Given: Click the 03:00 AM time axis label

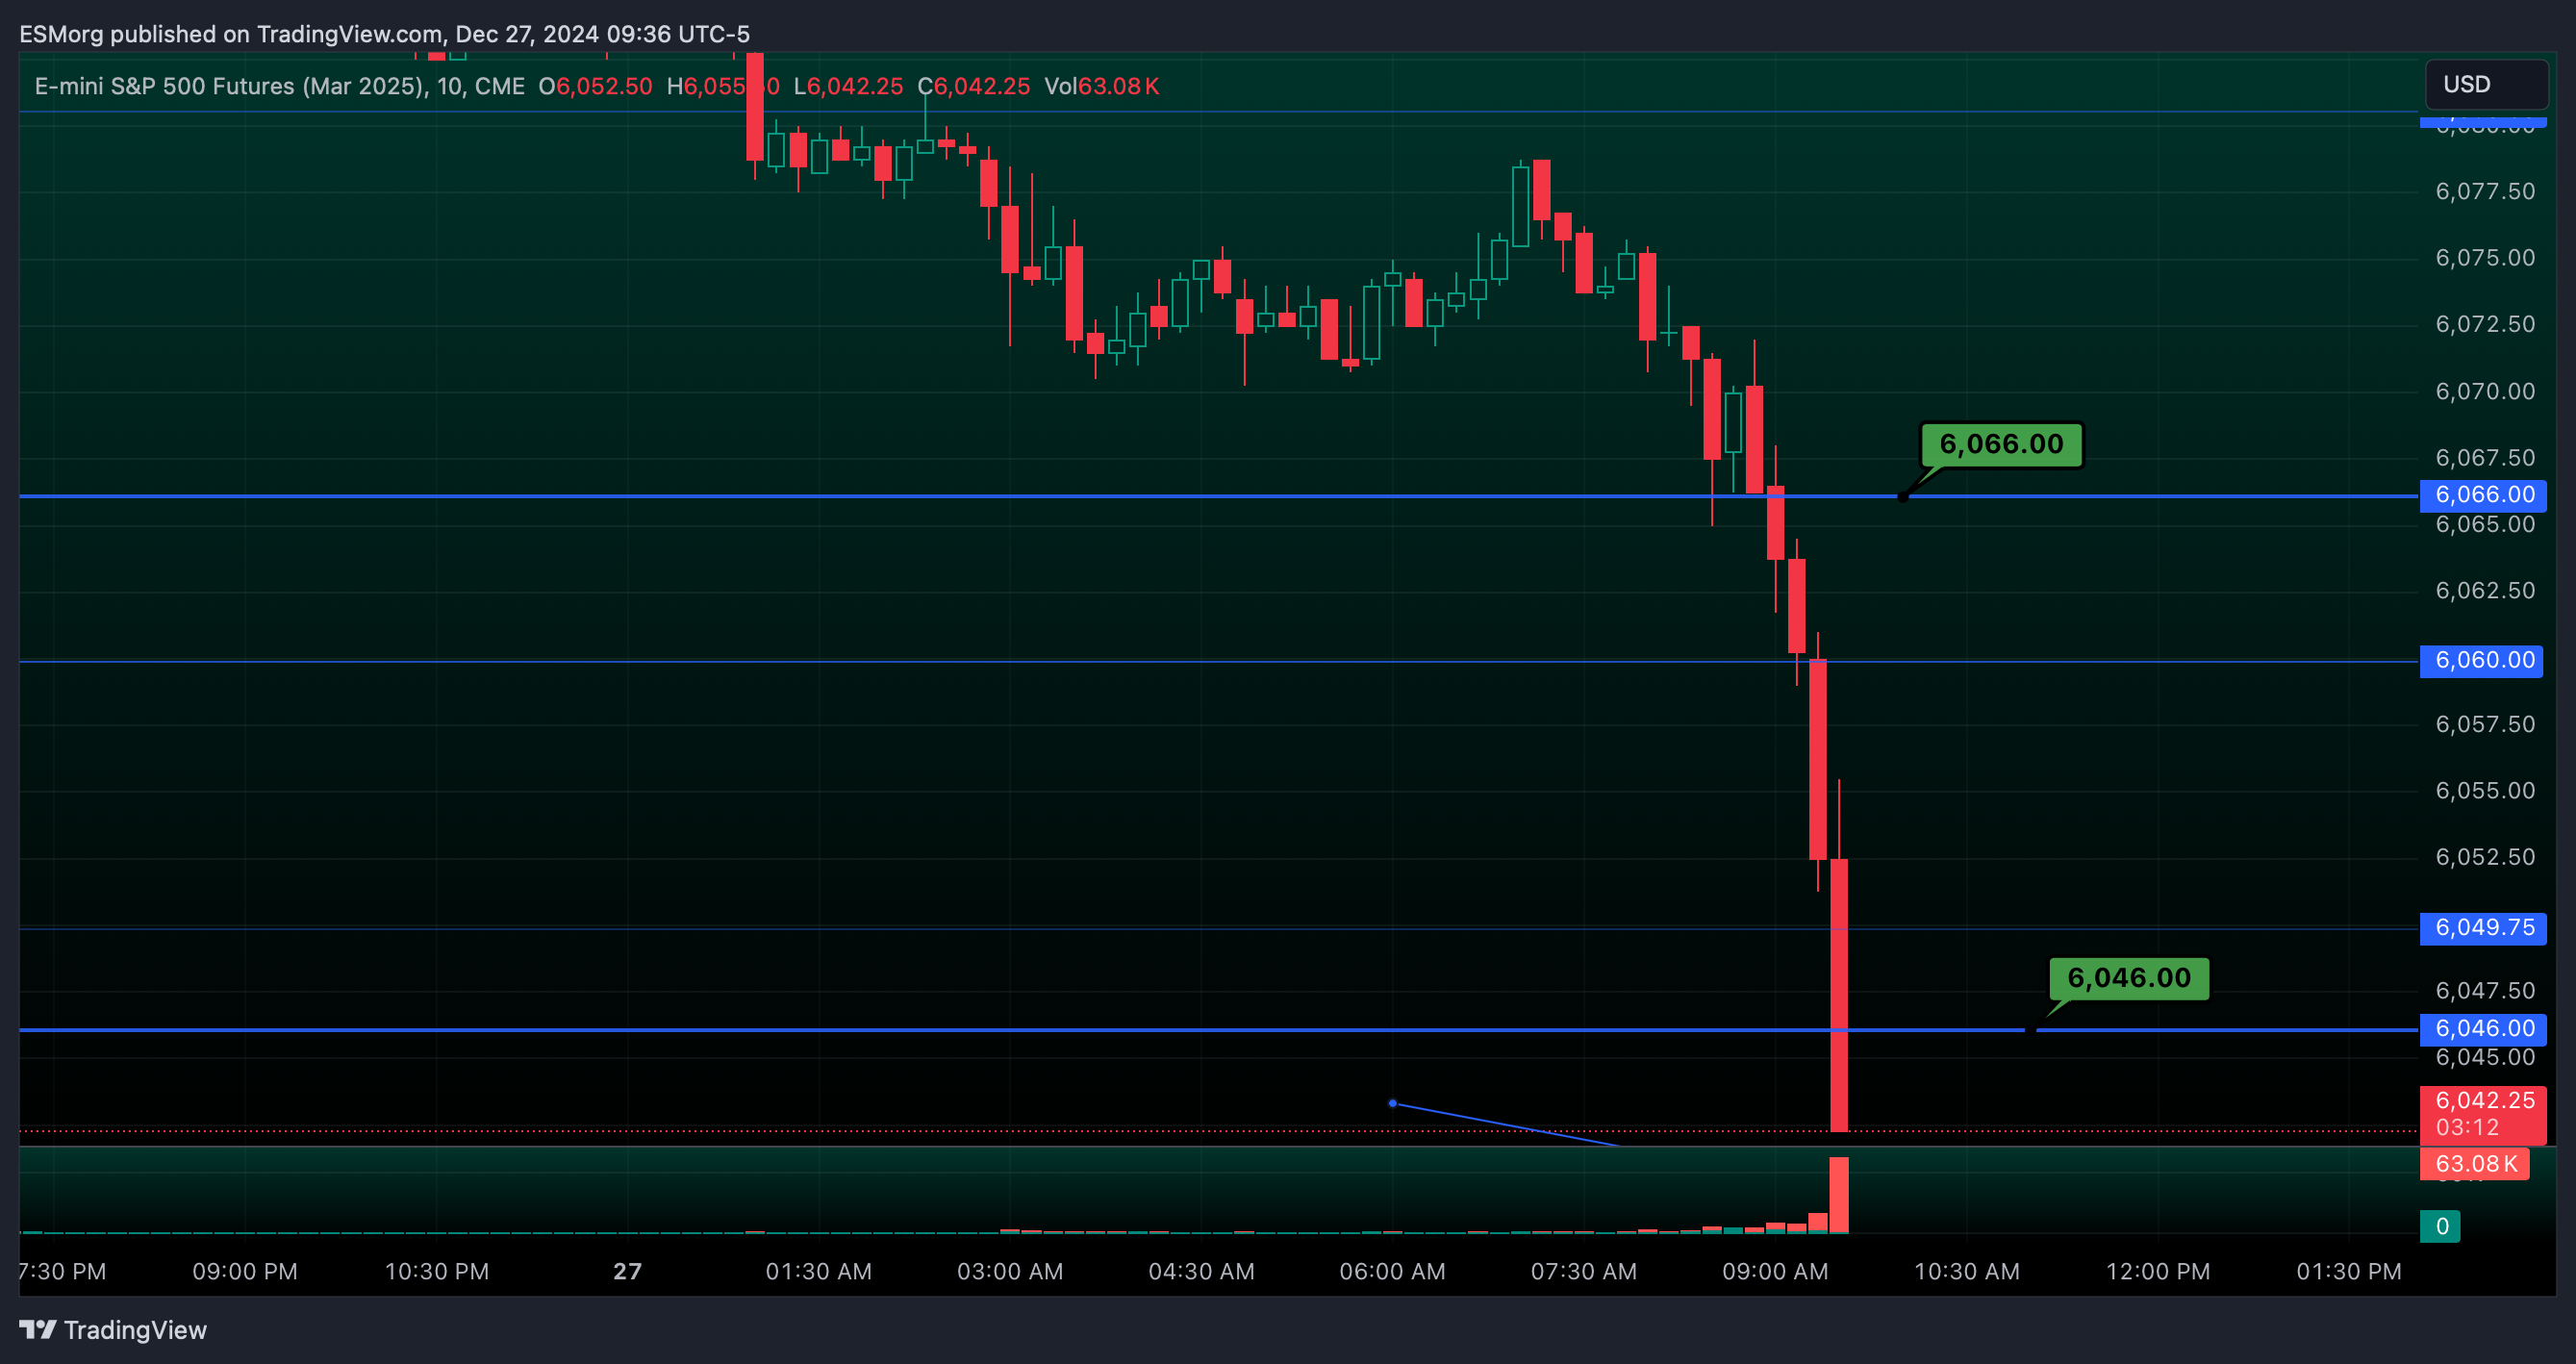Looking at the screenshot, I should pyautogui.click(x=1010, y=1272).
